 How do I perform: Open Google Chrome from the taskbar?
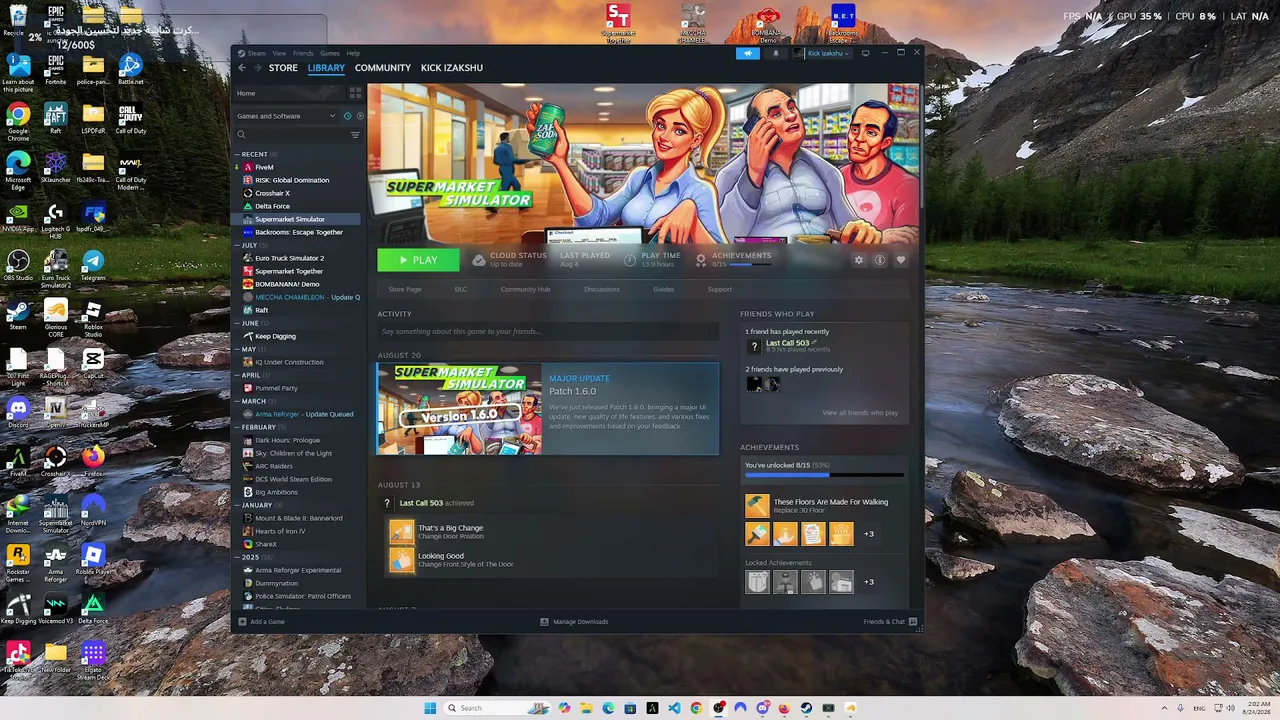pos(696,708)
